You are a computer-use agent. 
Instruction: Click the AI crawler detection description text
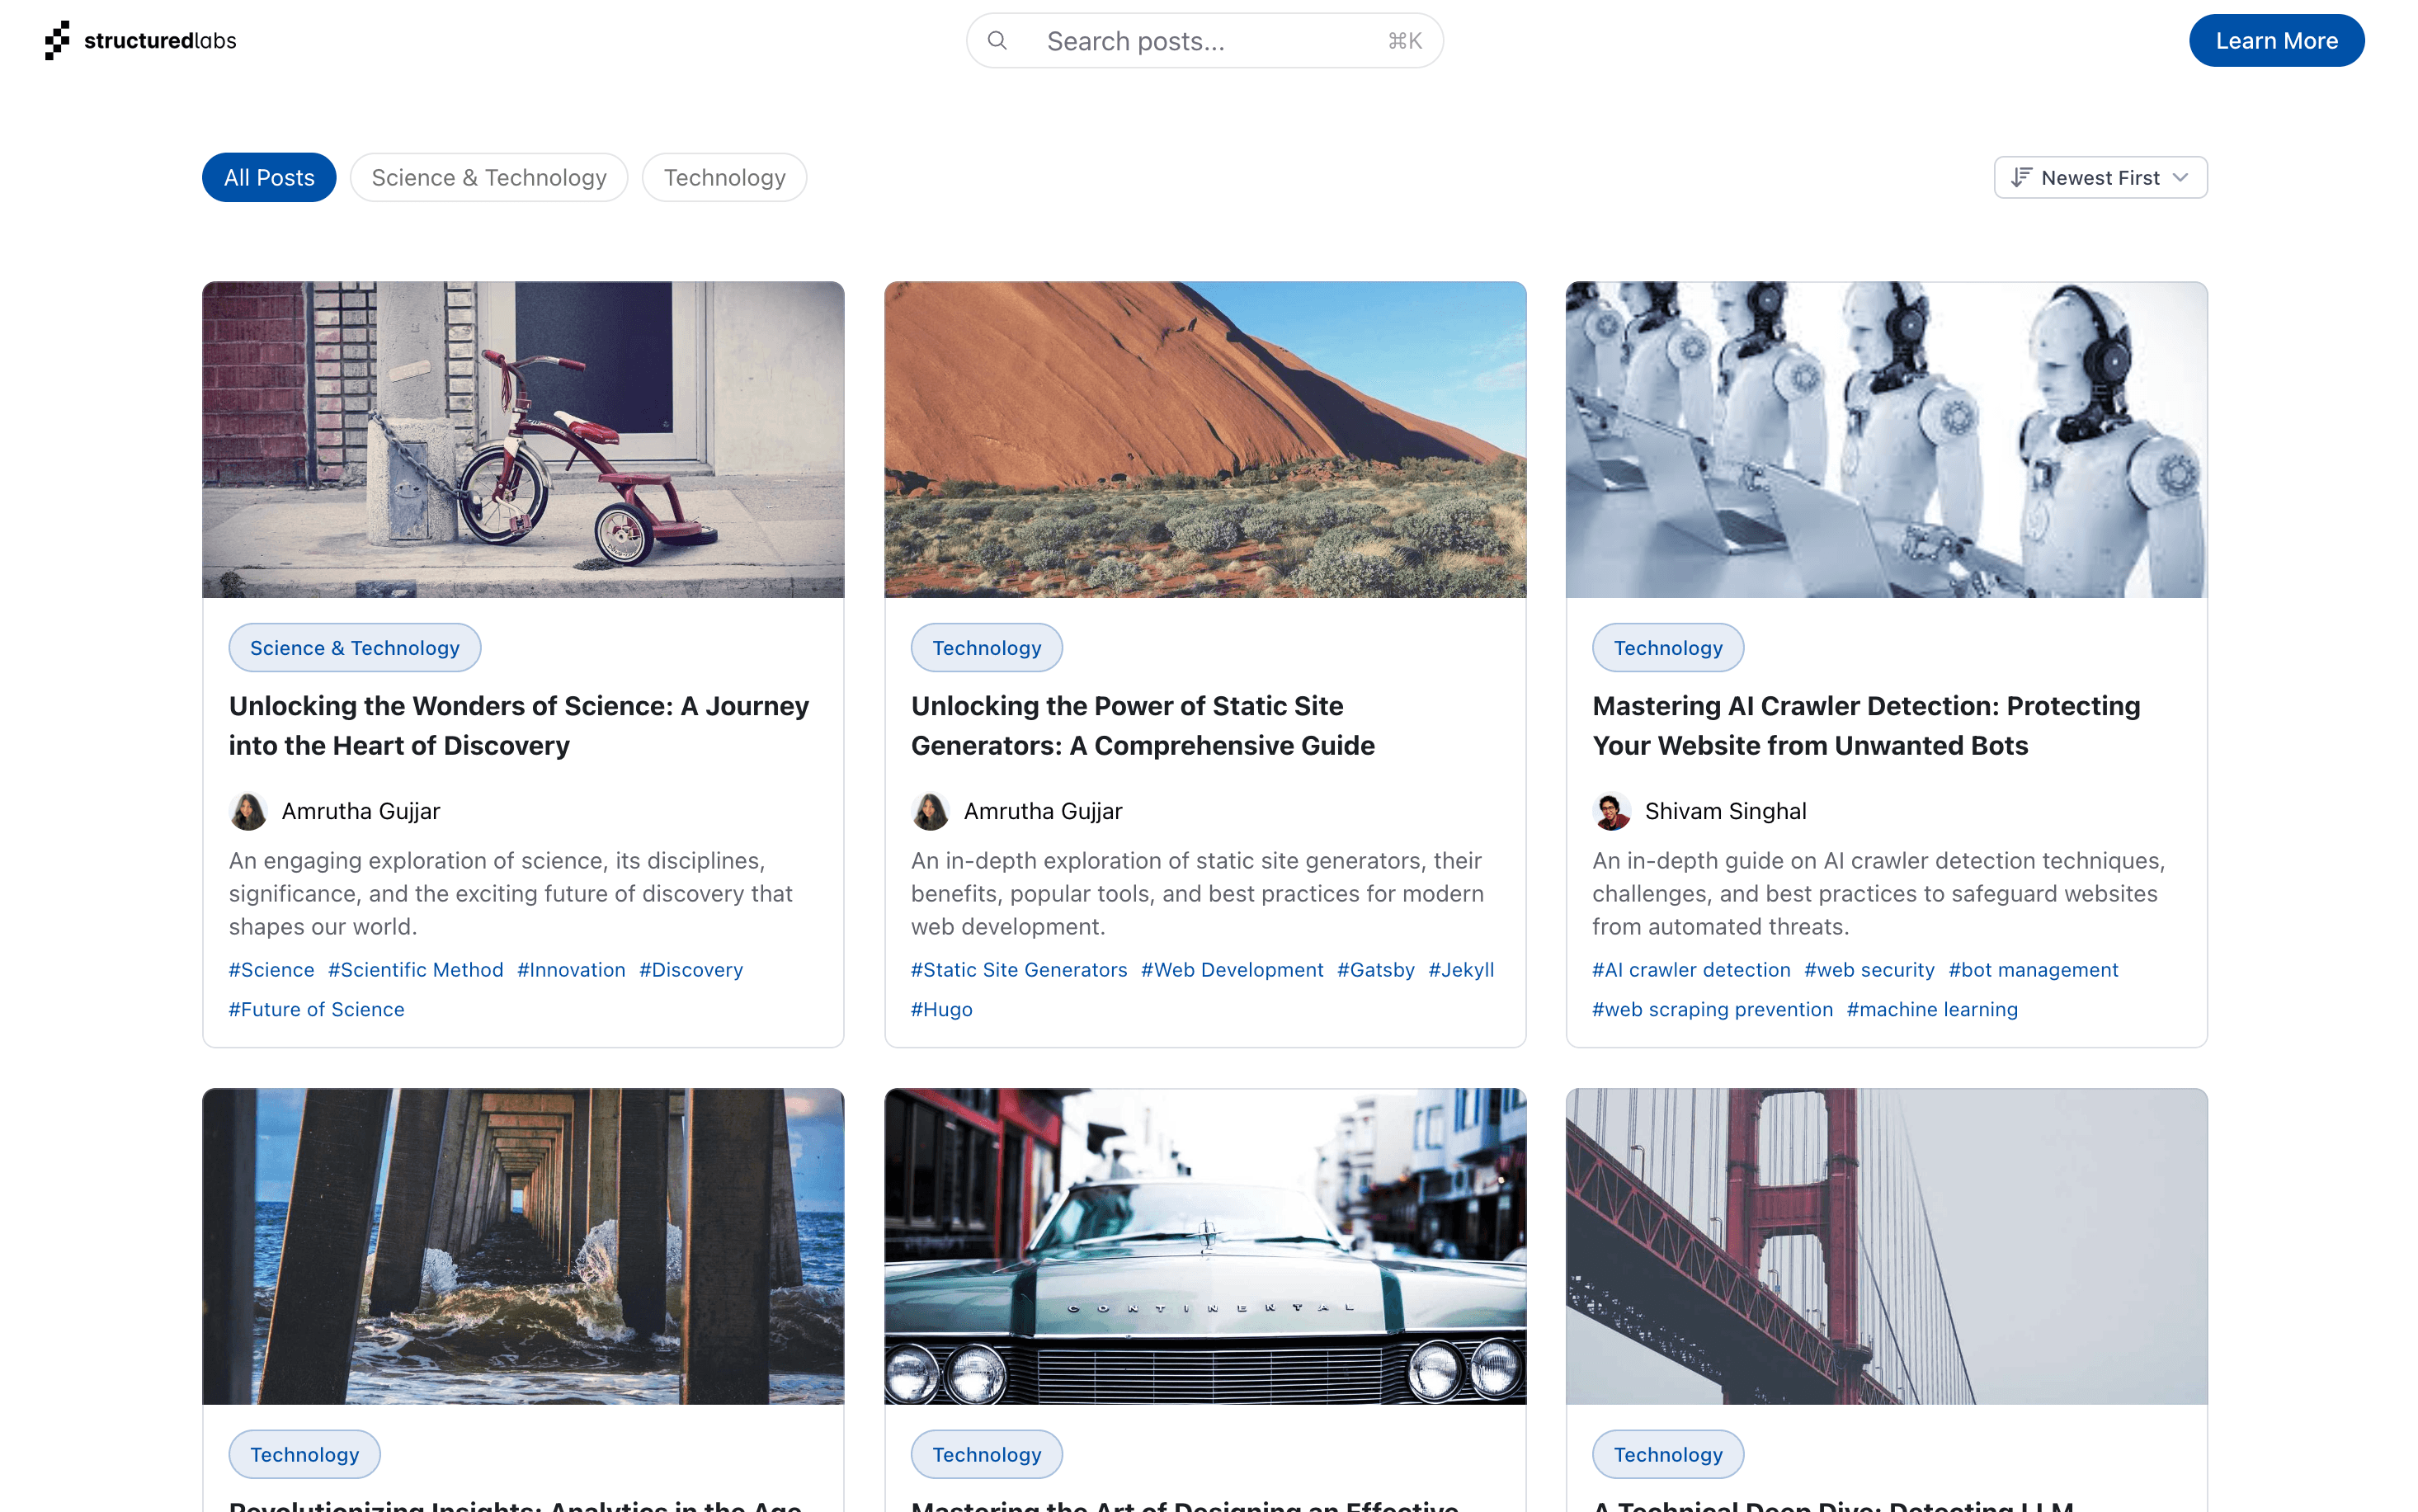pyautogui.click(x=1878, y=893)
